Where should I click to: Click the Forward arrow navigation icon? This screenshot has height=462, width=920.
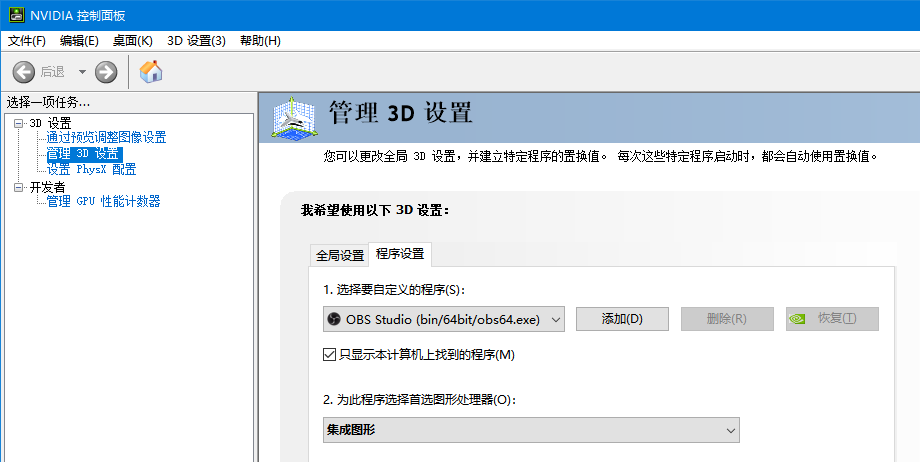tap(106, 72)
